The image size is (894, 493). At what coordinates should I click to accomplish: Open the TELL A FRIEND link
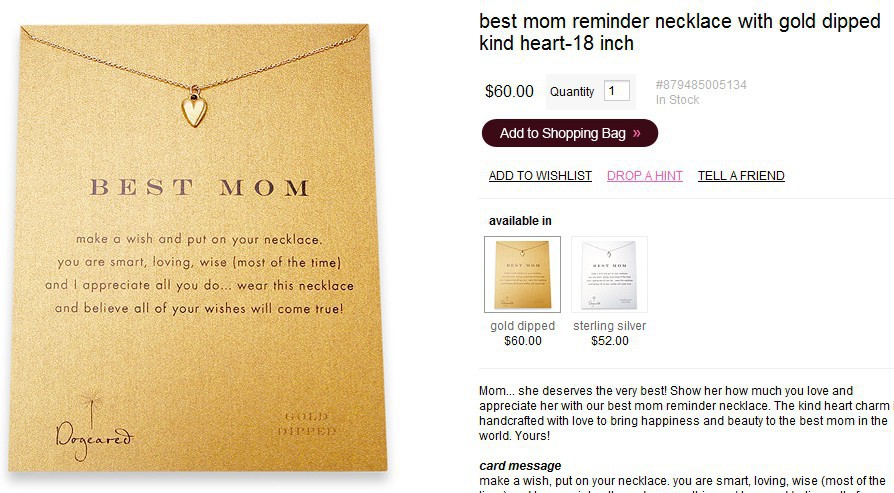click(x=741, y=176)
